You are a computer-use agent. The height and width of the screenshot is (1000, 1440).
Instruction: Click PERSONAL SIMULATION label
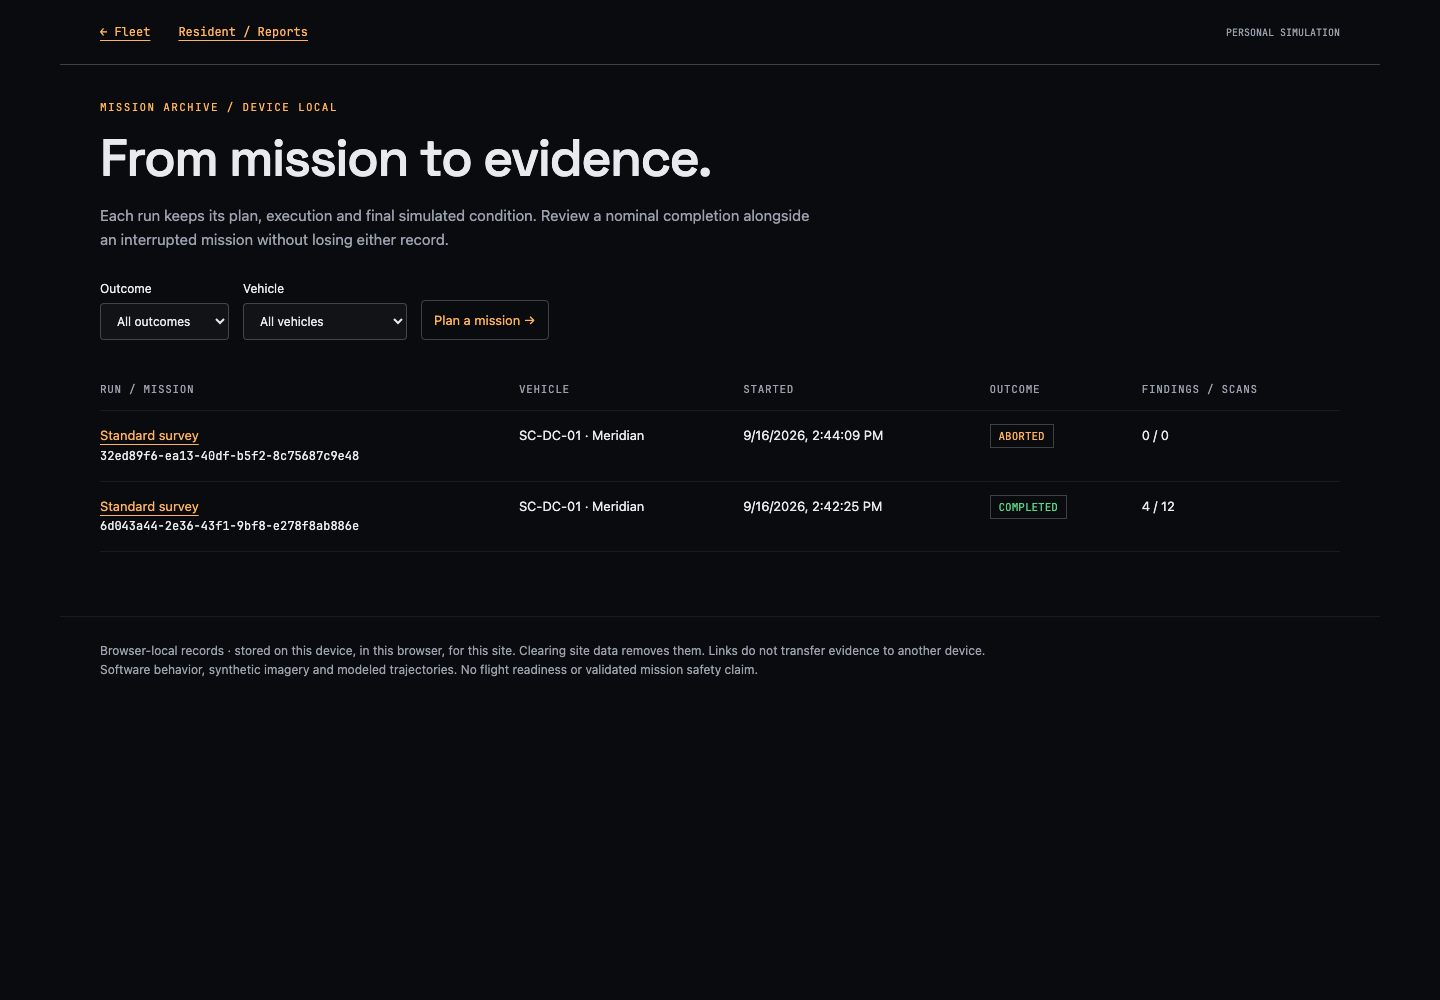point(1283,33)
